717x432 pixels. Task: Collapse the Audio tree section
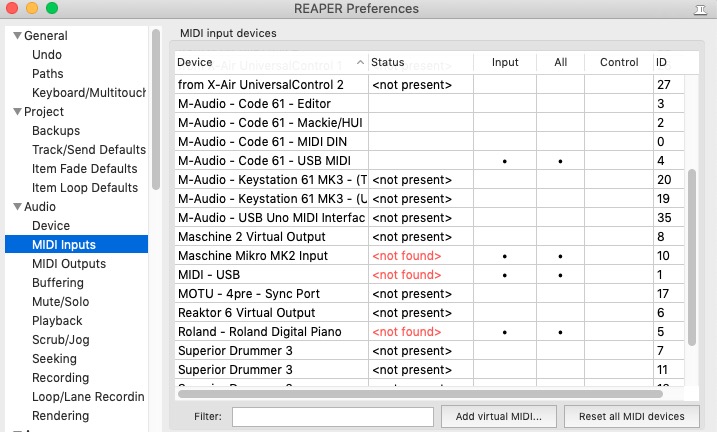[x=17, y=207]
